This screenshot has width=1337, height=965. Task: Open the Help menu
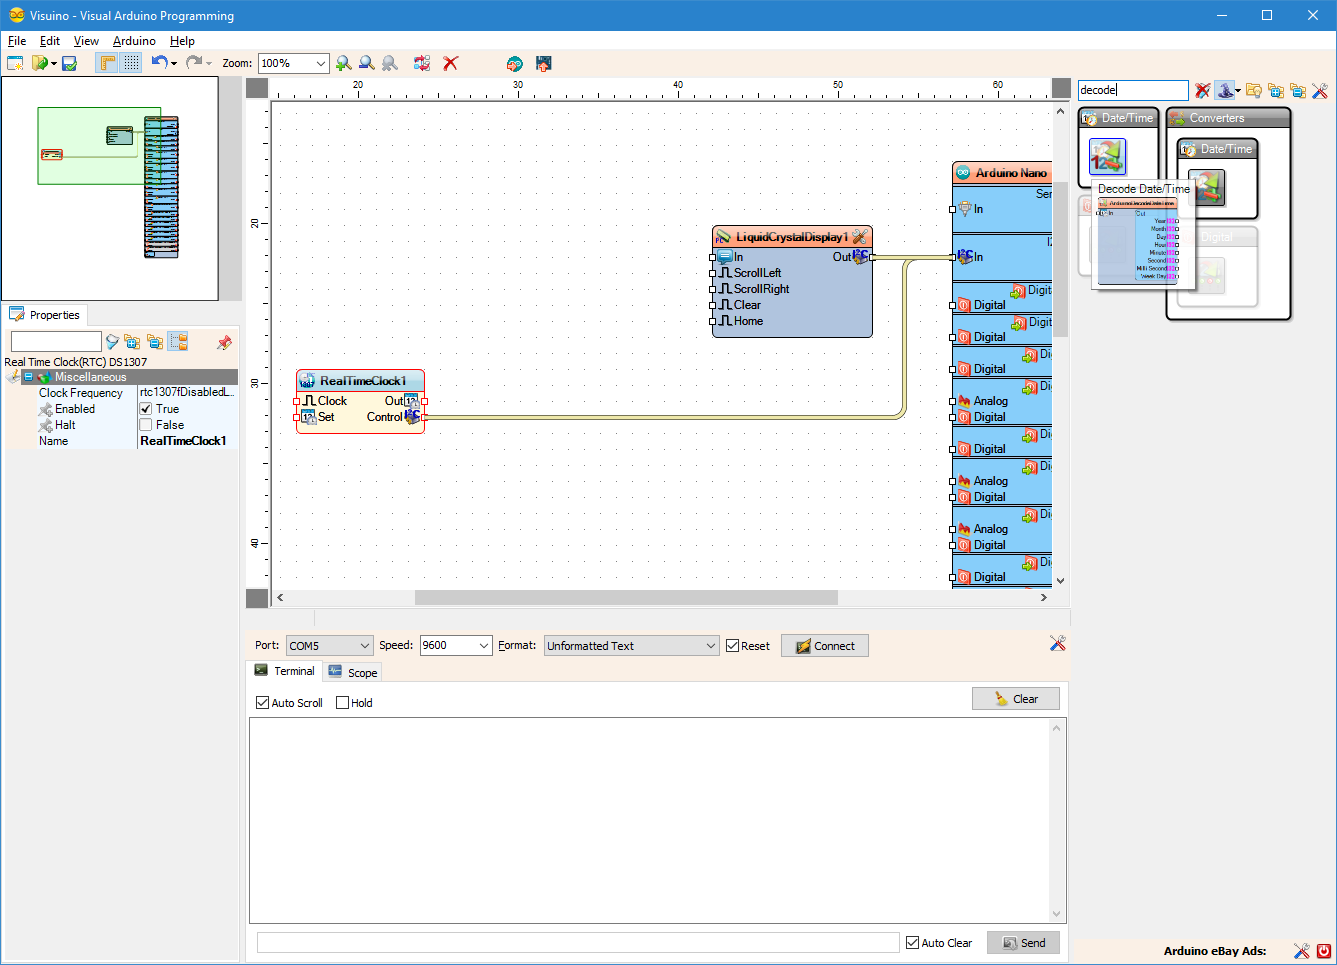click(182, 41)
